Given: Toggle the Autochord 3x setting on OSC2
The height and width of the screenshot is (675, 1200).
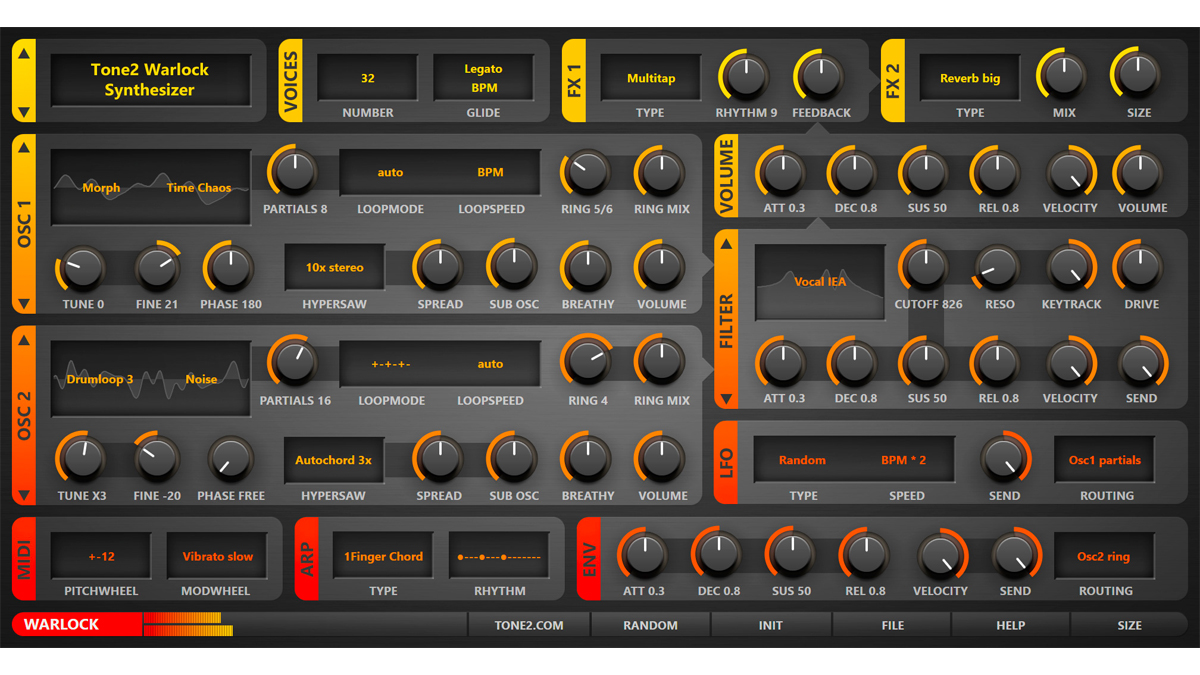Looking at the screenshot, I should [x=334, y=460].
